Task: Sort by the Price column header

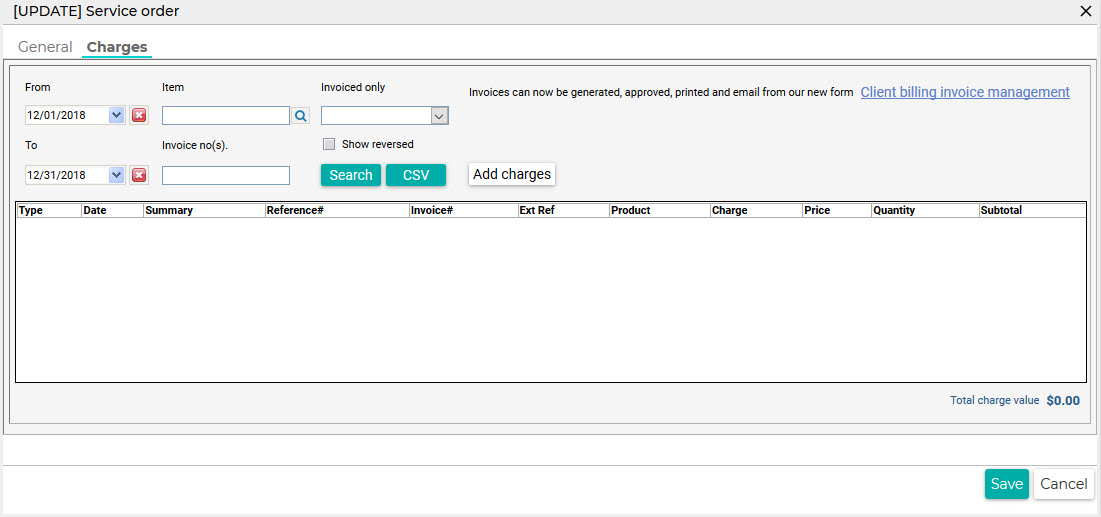Action: pyautogui.click(x=836, y=210)
